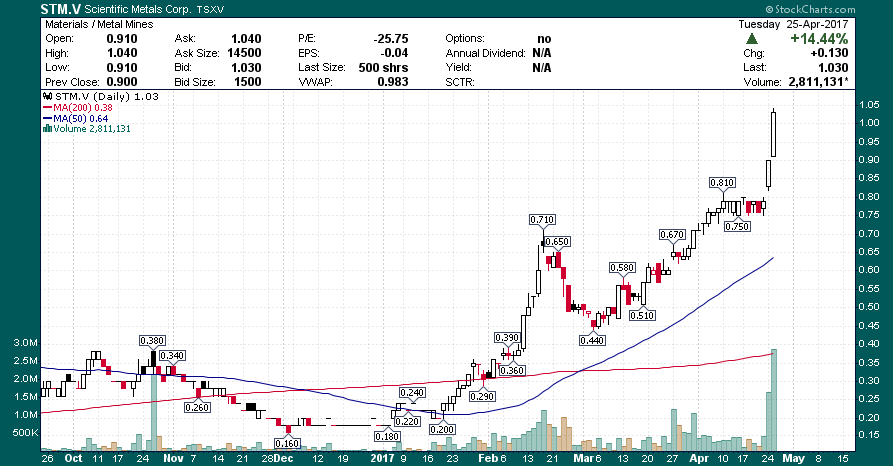The height and width of the screenshot is (466, 893).
Task: Click the 0.750 price callout
Action: (x=737, y=226)
